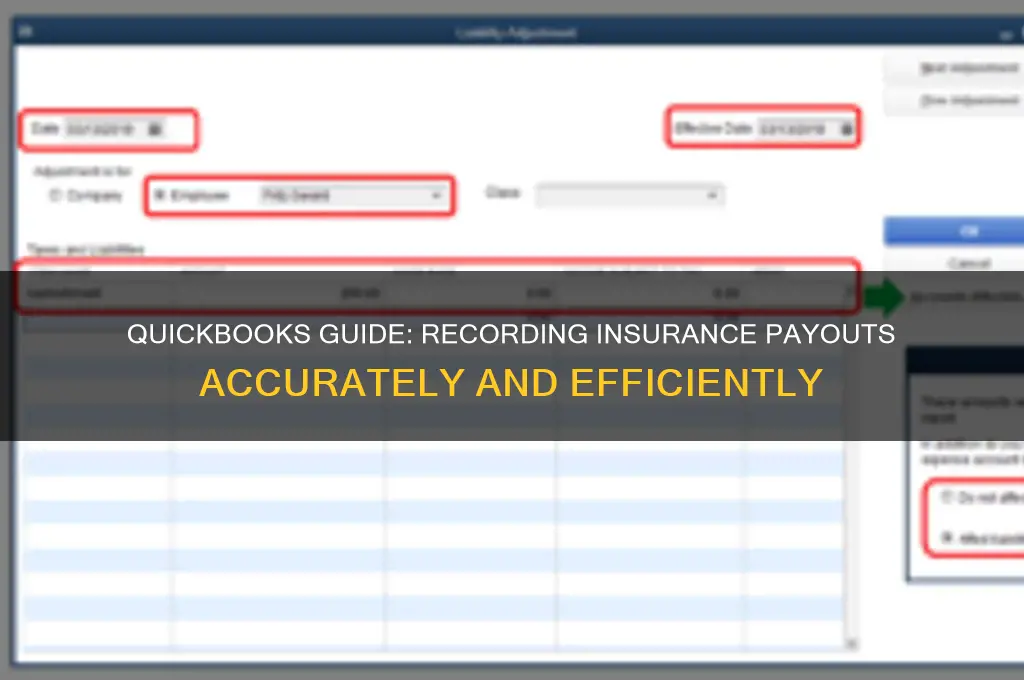Expand the Employee name dropdown
Screen dimensions: 1024x680
point(436,195)
